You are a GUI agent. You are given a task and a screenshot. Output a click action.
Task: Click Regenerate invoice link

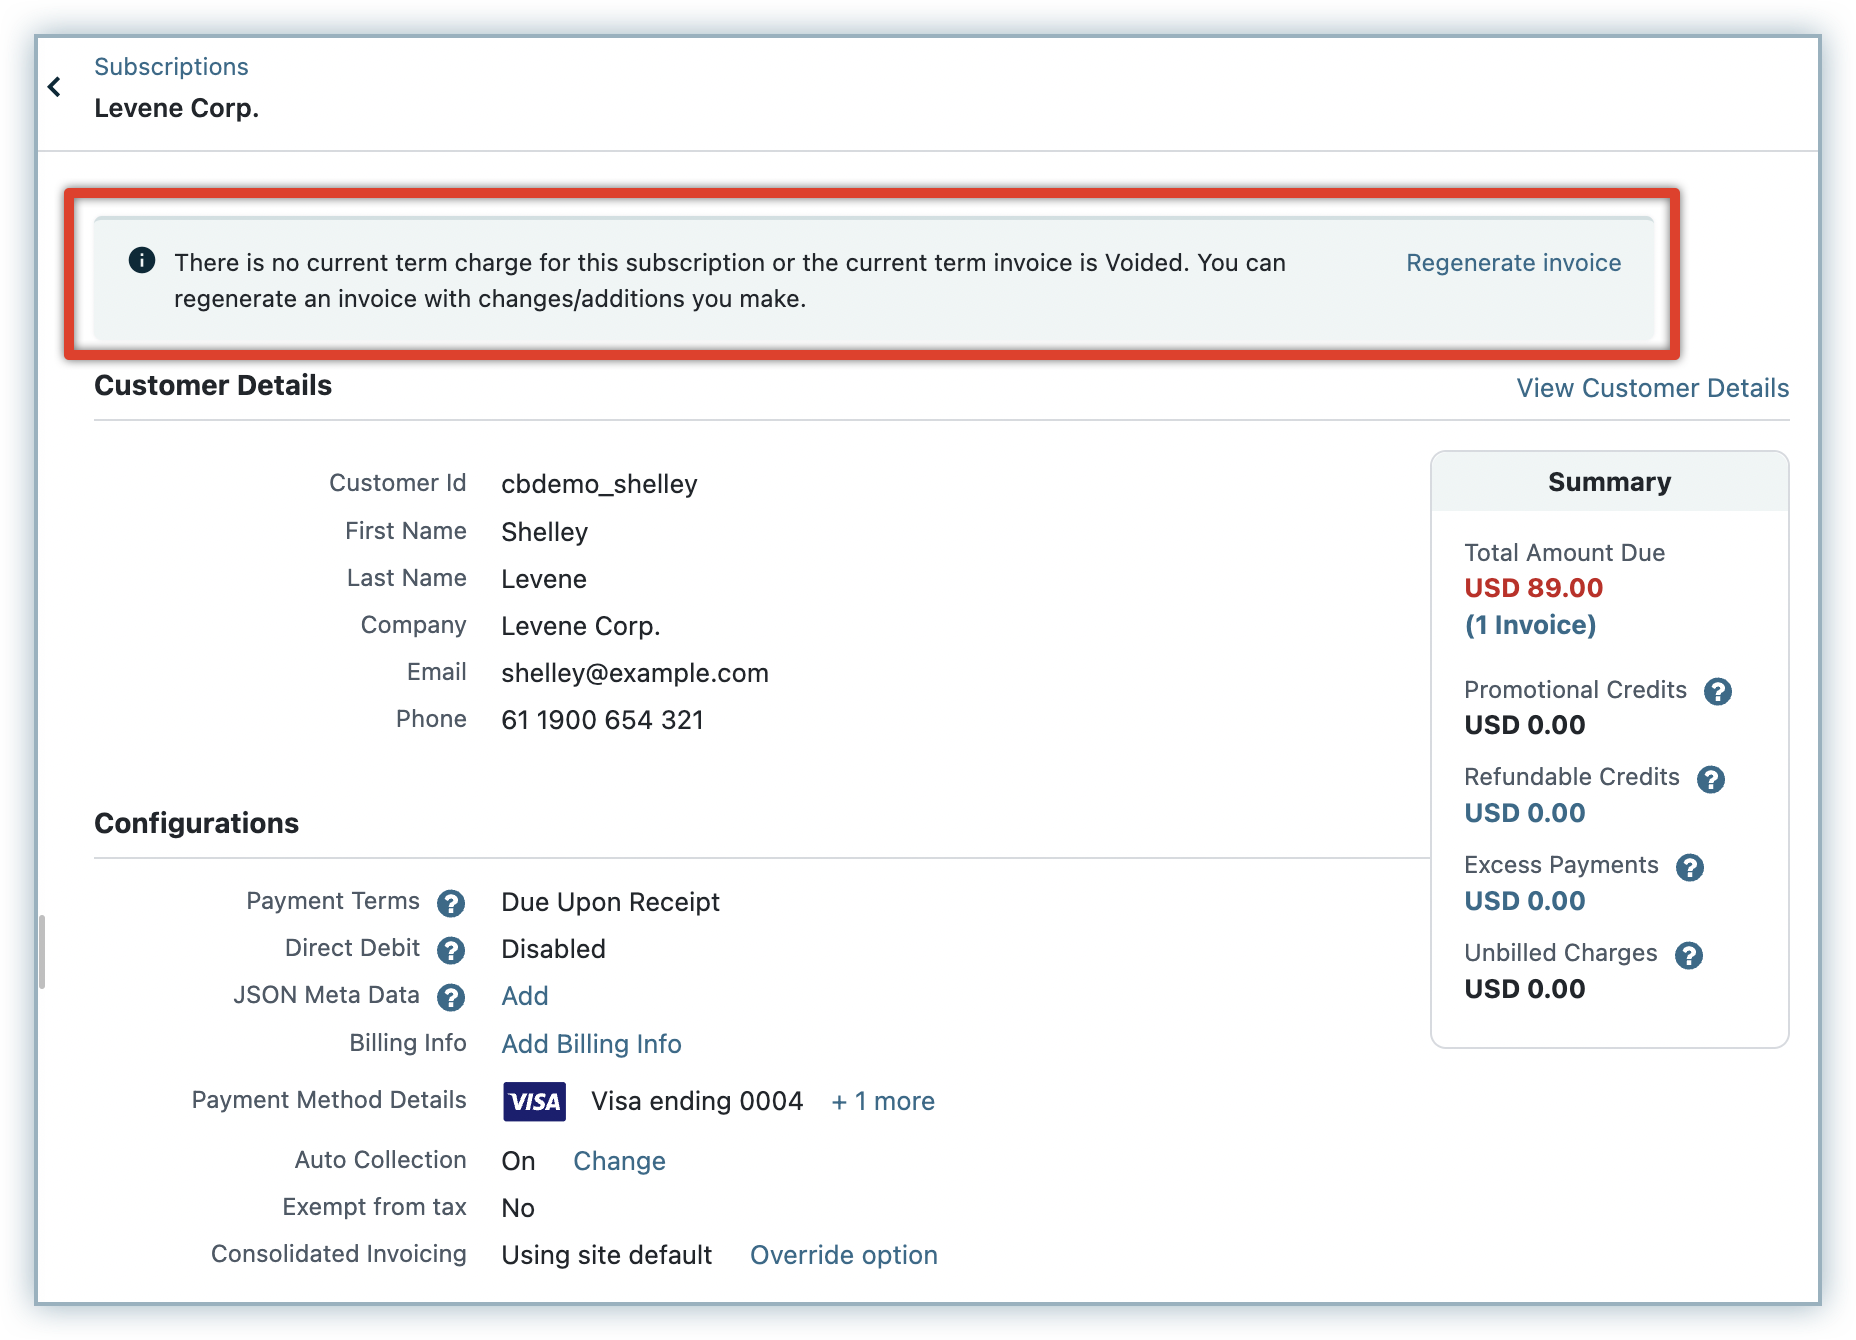click(1513, 263)
